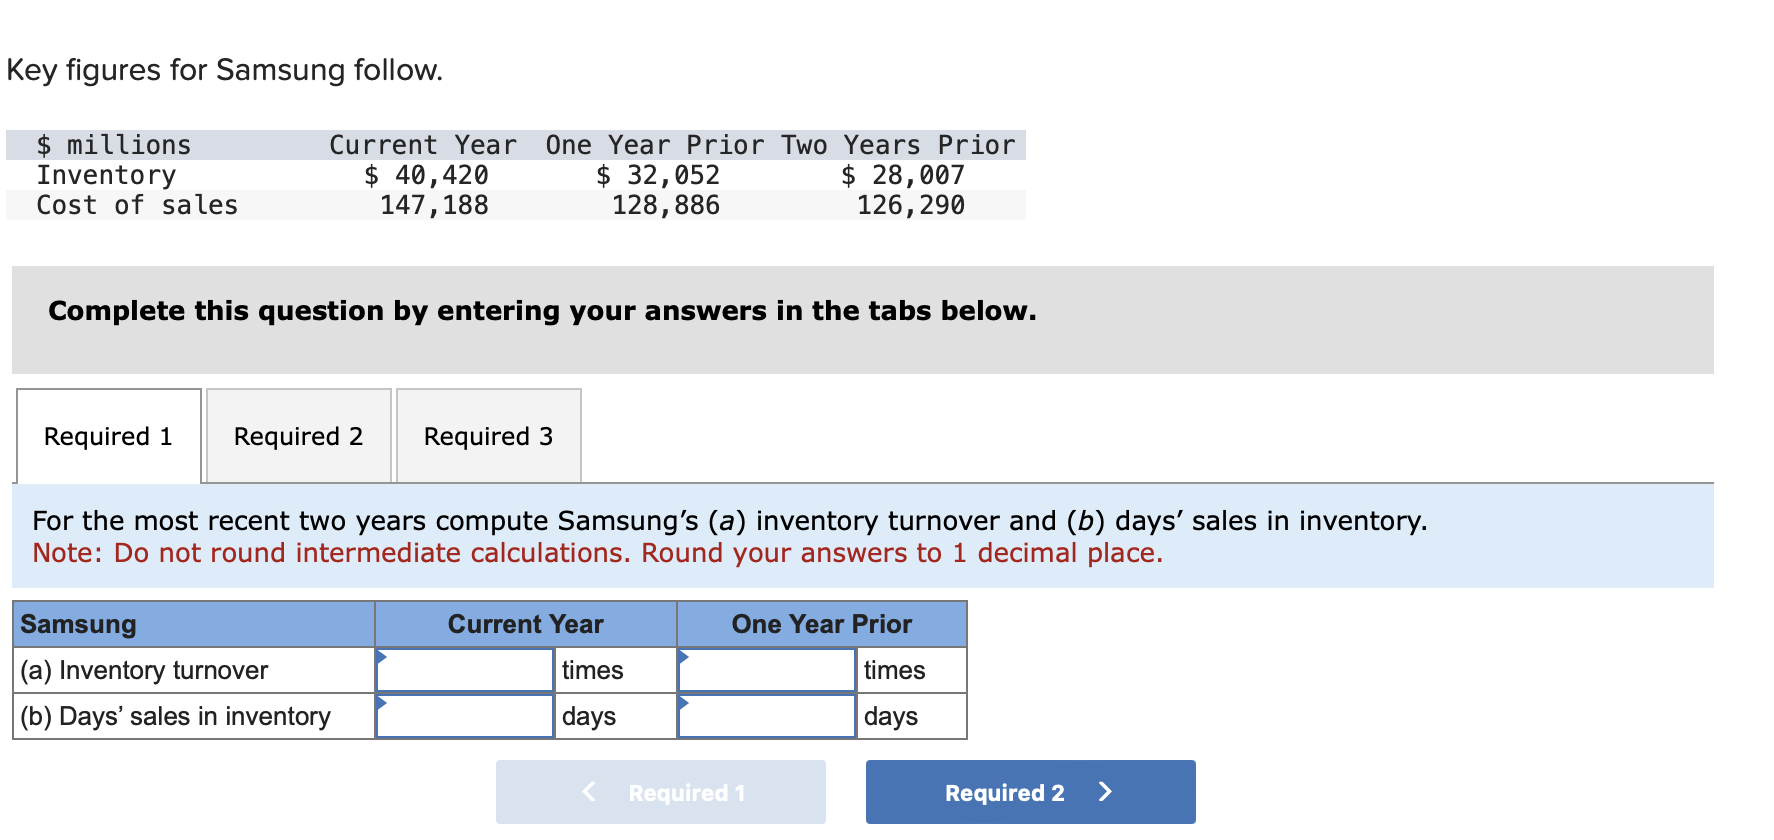Click the Current Year column header

(x=525, y=623)
